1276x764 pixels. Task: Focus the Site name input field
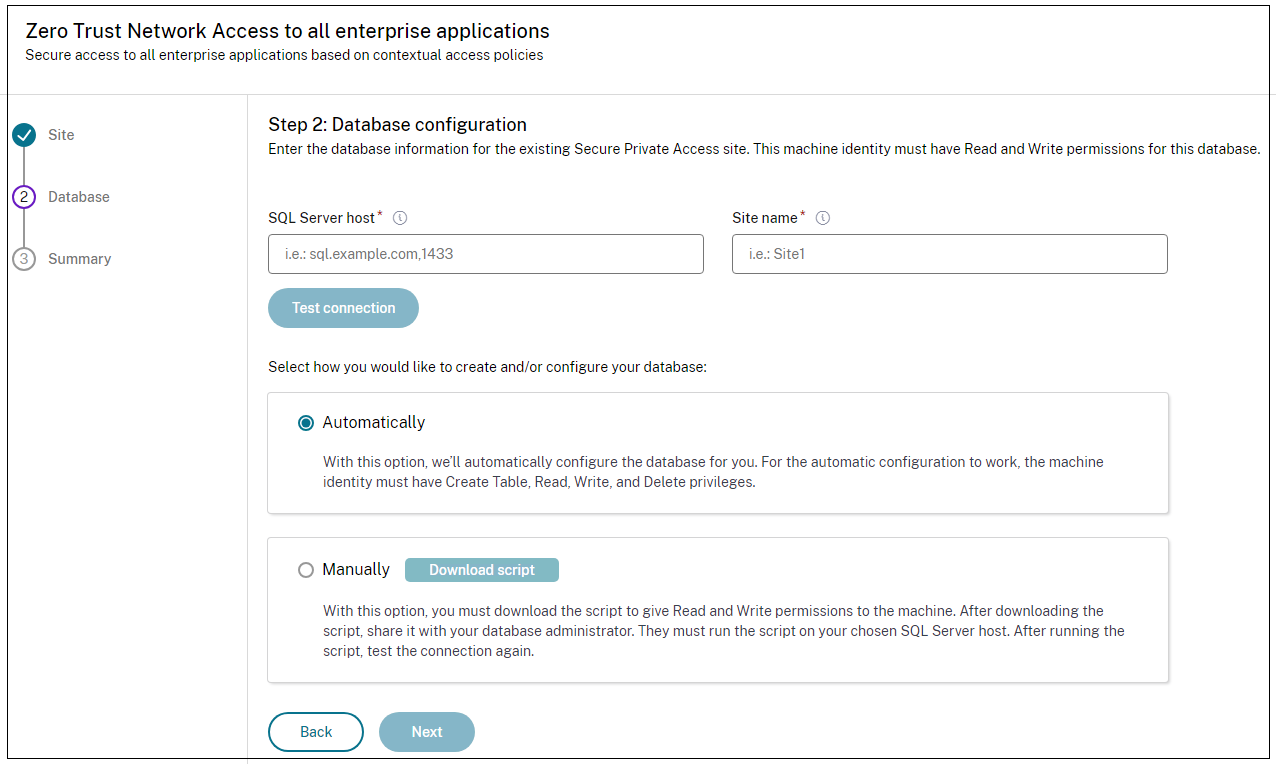pos(949,254)
